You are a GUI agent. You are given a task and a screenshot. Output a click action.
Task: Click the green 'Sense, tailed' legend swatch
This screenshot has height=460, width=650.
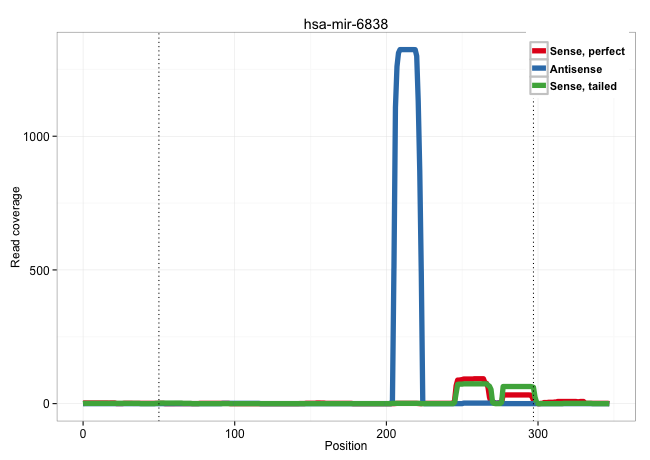(539, 86)
